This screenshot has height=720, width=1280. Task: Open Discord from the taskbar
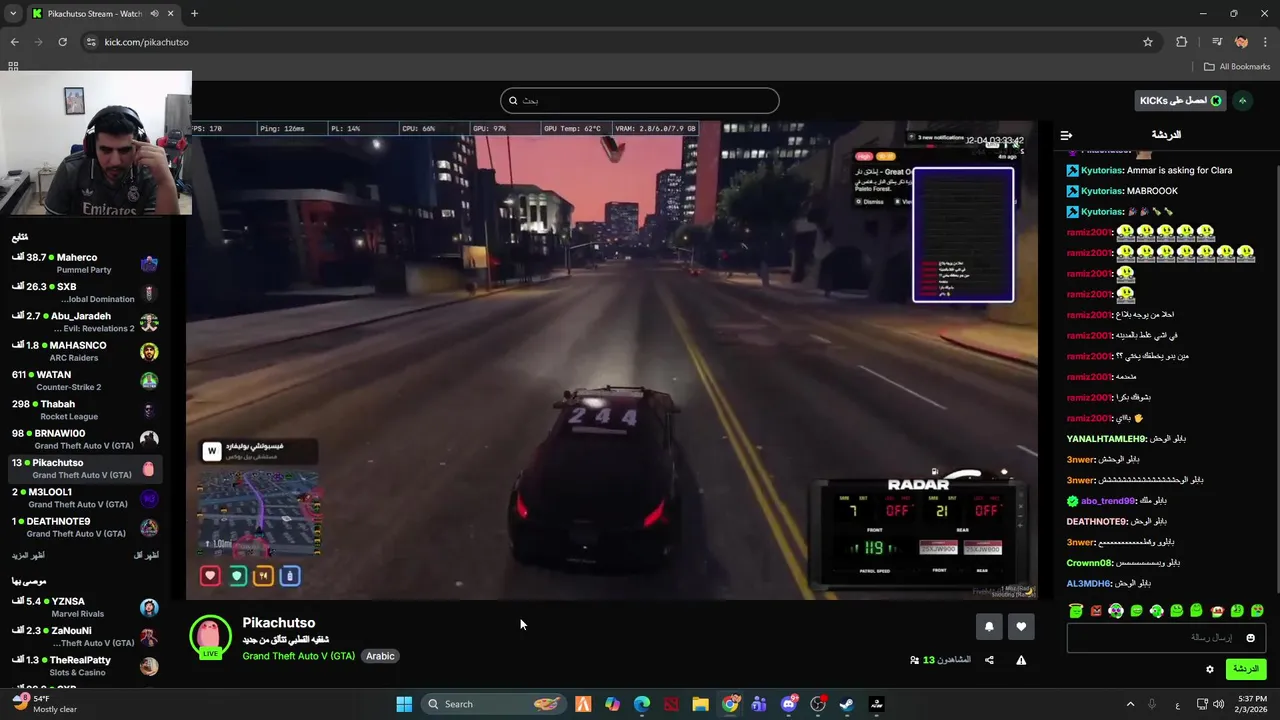click(789, 704)
